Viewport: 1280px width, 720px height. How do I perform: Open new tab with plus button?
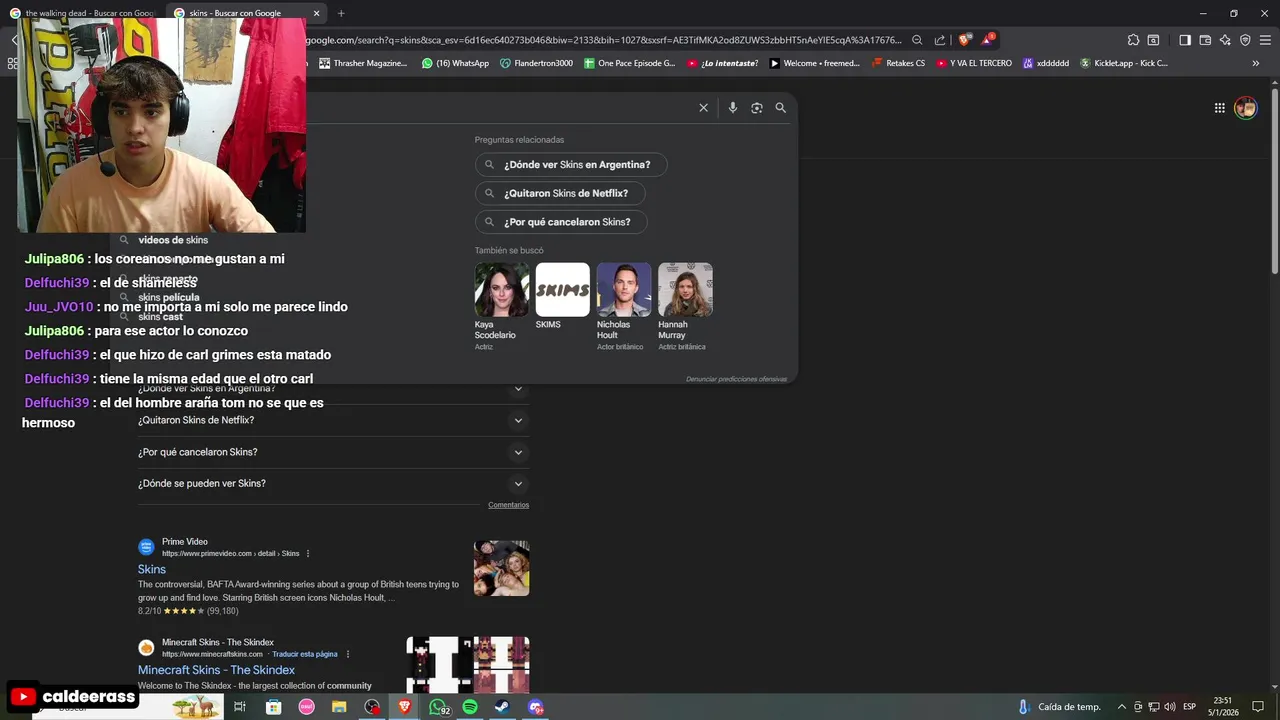pyautogui.click(x=341, y=13)
